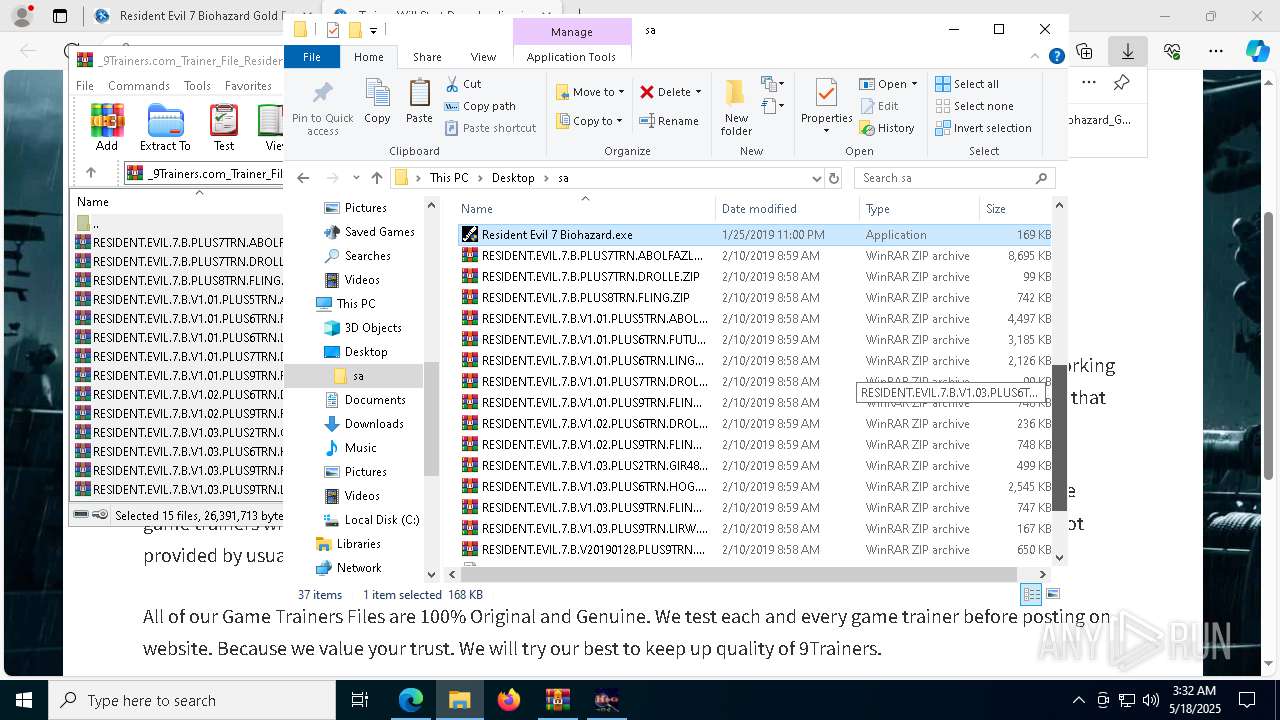Viewport: 1280px width, 720px height.
Task: Select RESIDENT.EVIL.7.B.PLUS7TRN.DROLLE.ZIP file
Action: [754, 277]
